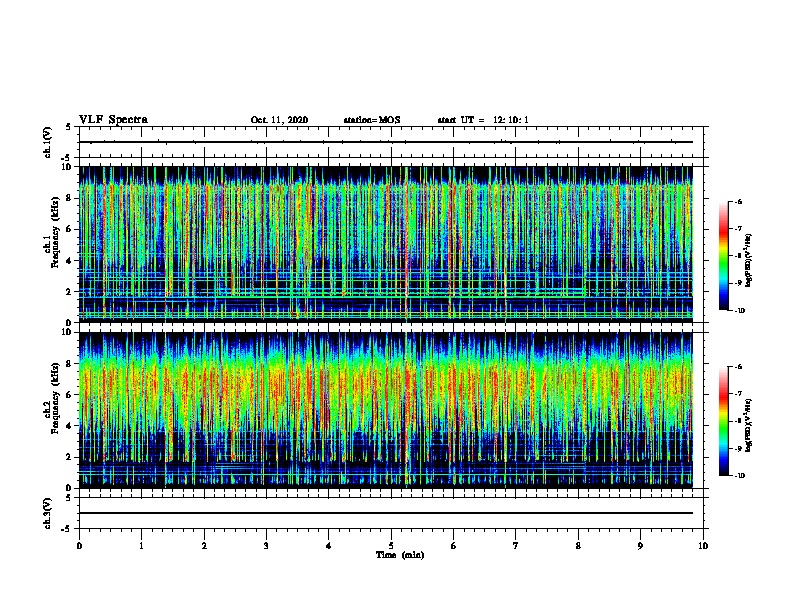This screenshot has height=612, width=792.
Task: Click the time axis tick label "3"
Action: click(x=266, y=546)
